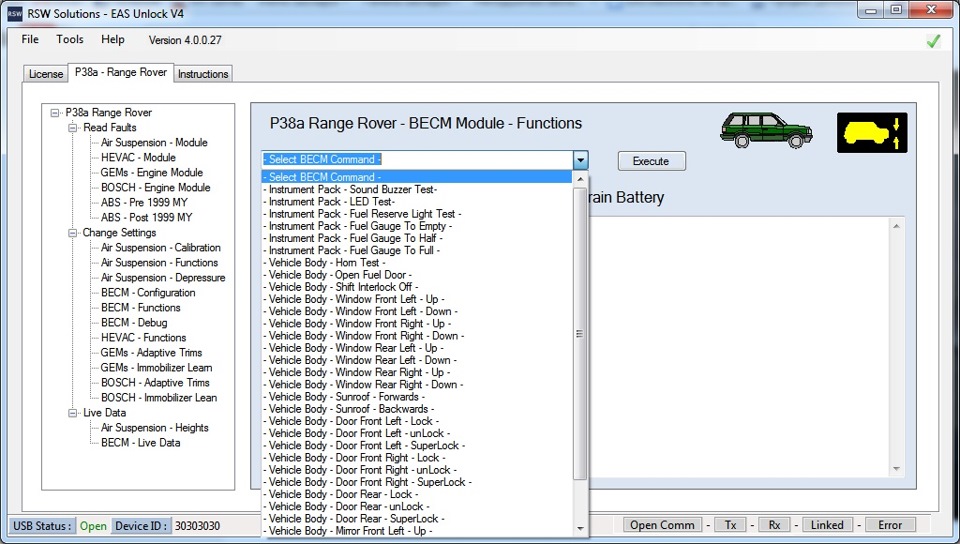Choose Instrument Pack - Sound Buzzer Test
This screenshot has height=544, width=960.
417,190
